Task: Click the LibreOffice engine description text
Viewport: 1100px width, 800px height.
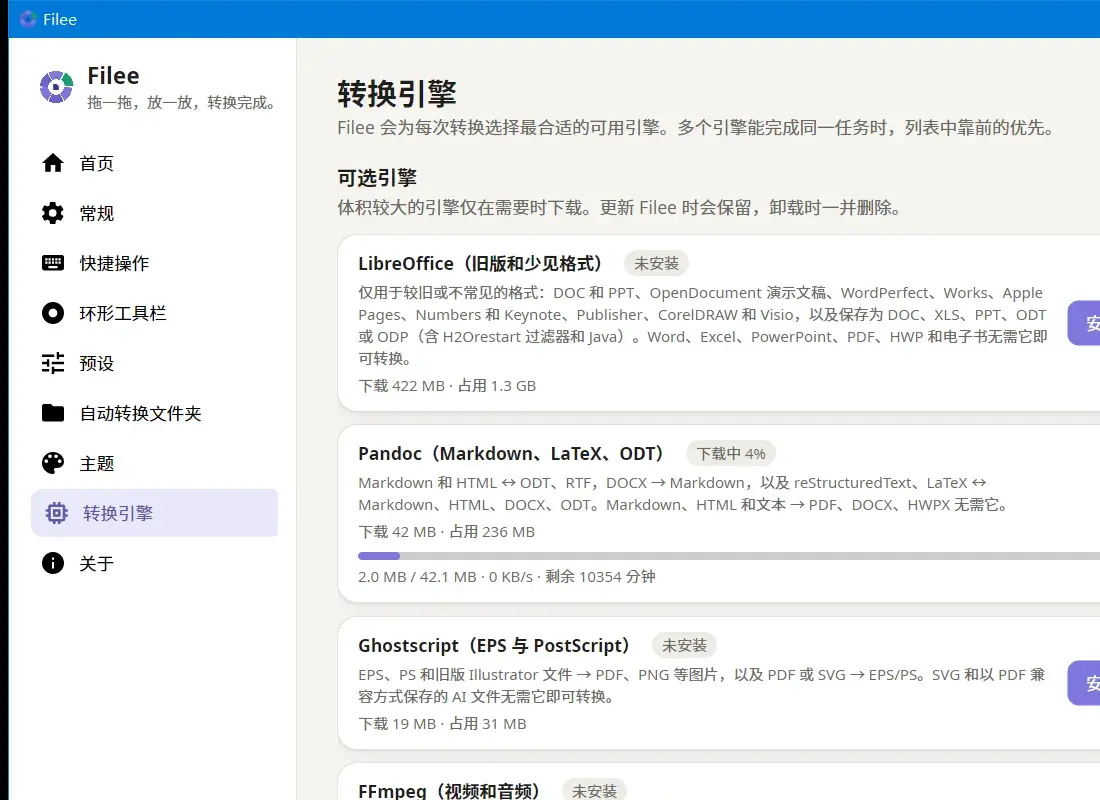Action: pos(702,326)
